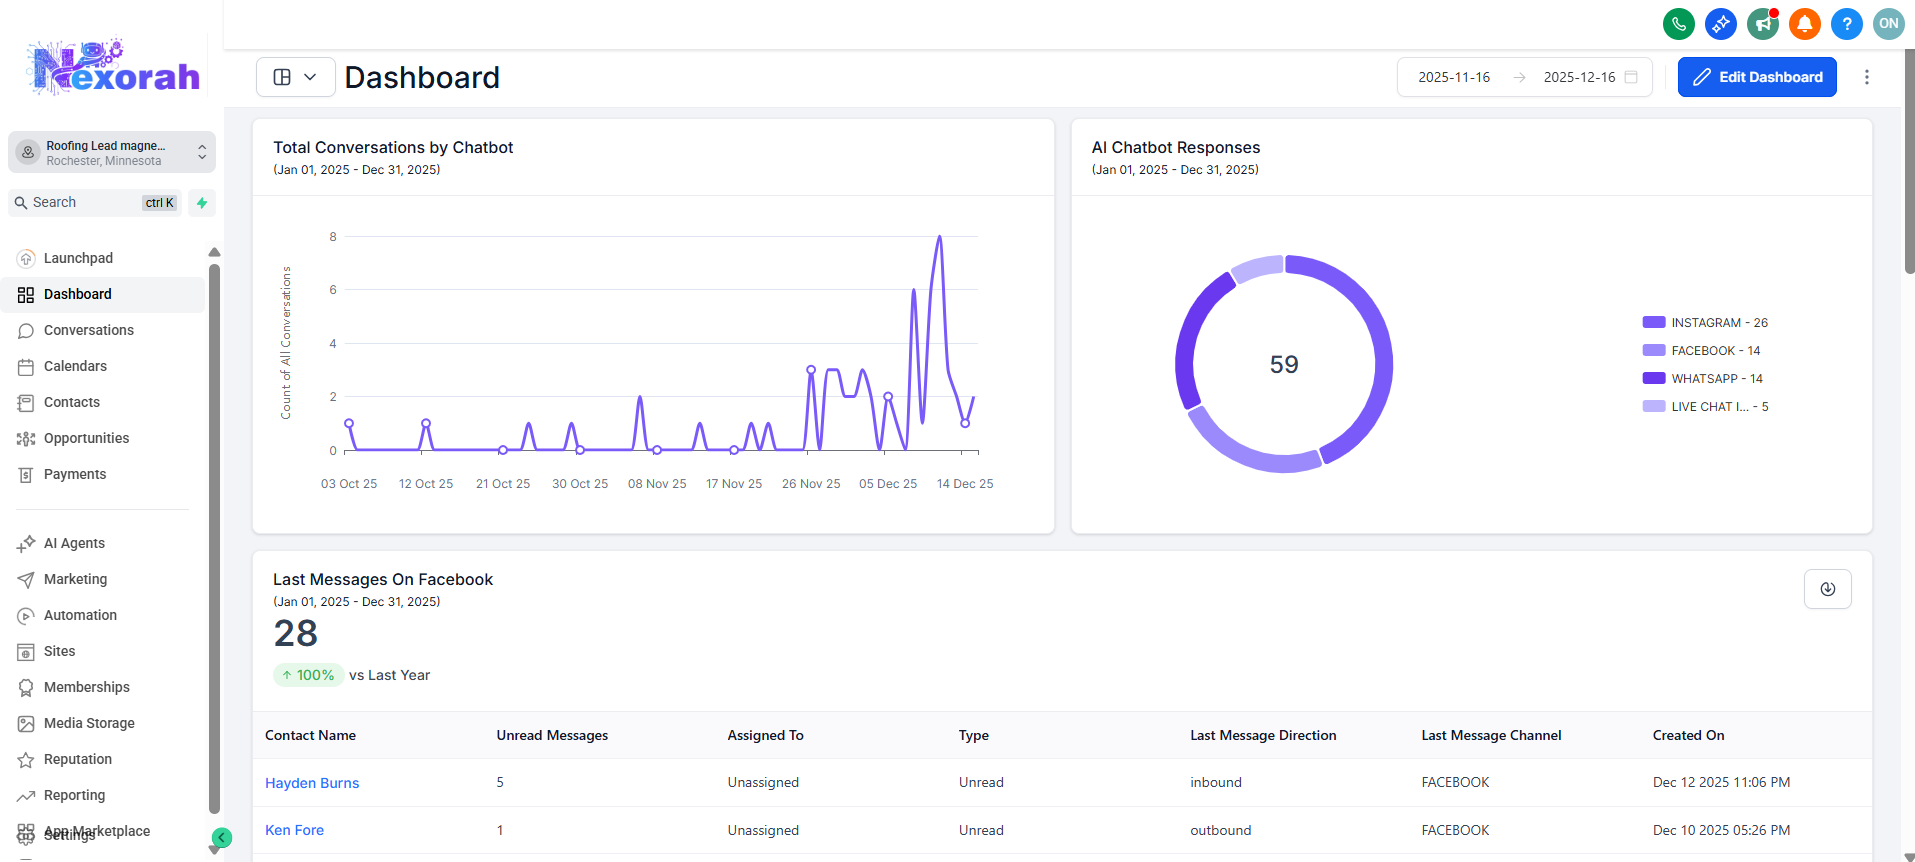
Task: Open the orange notifications bell
Action: (1804, 24)
